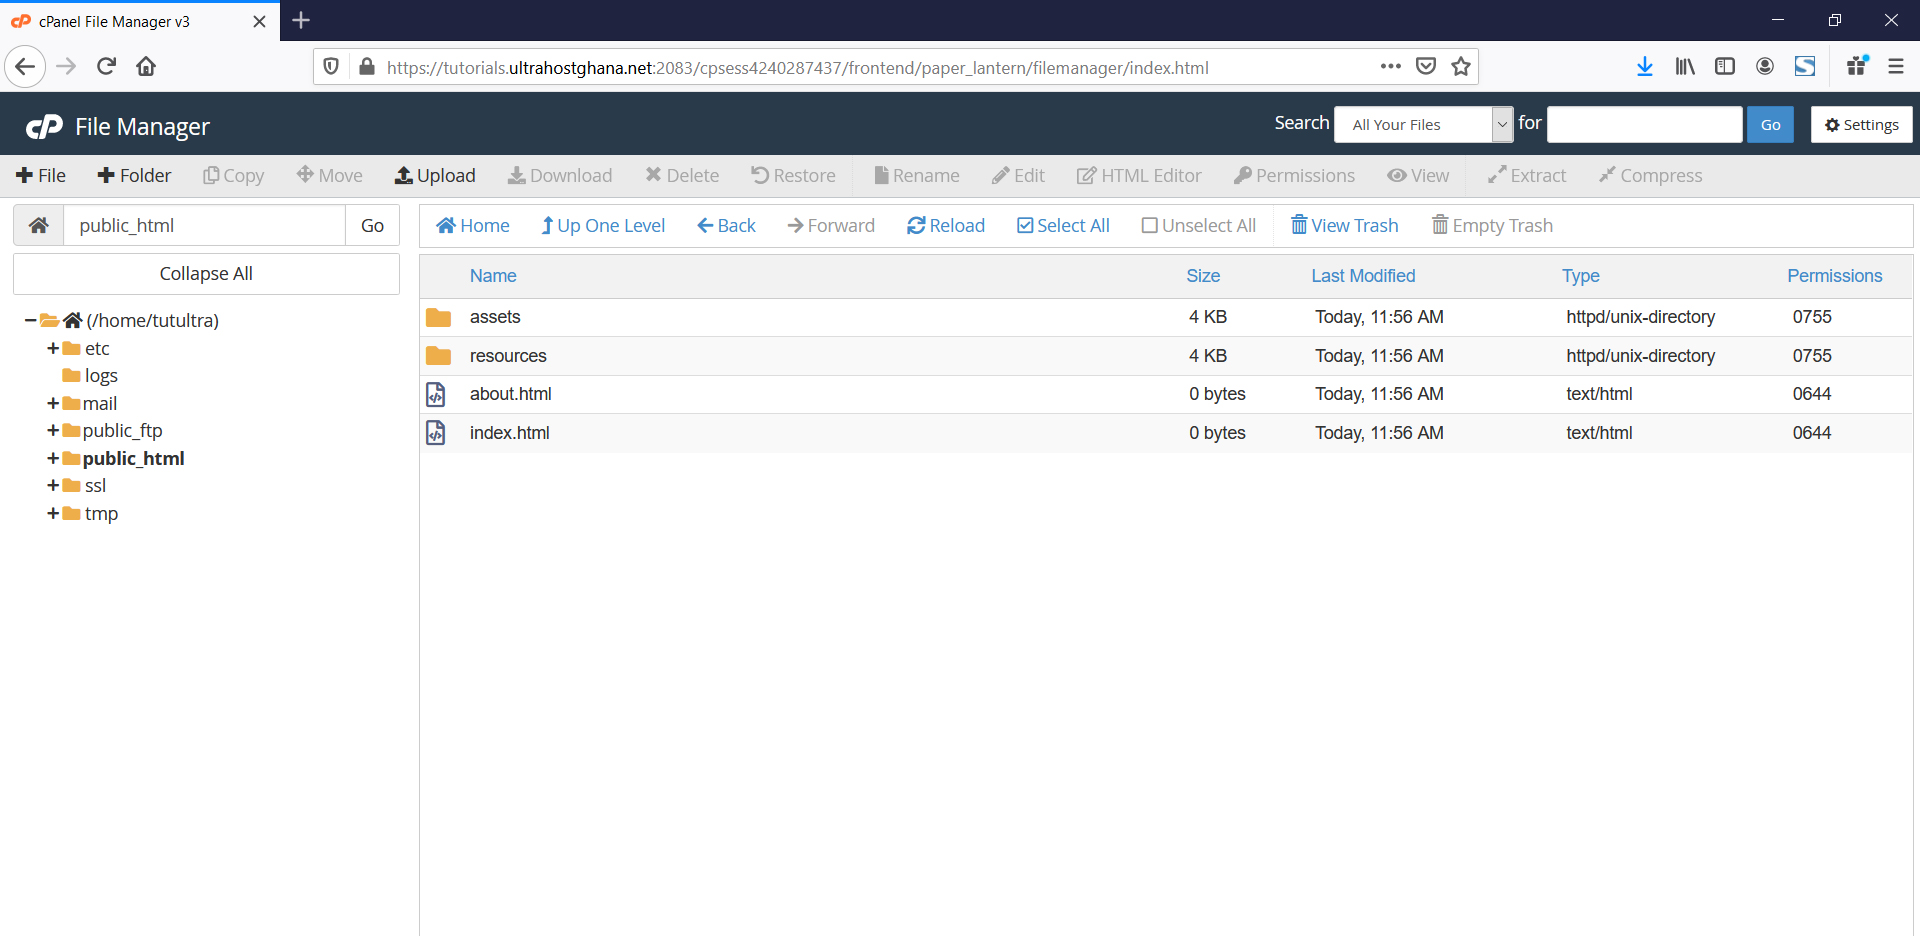This screenshot has width=1920, height=936.
Task: Click the Delete toolbar button
Action: pyautogui.click(x=682, y=175)
